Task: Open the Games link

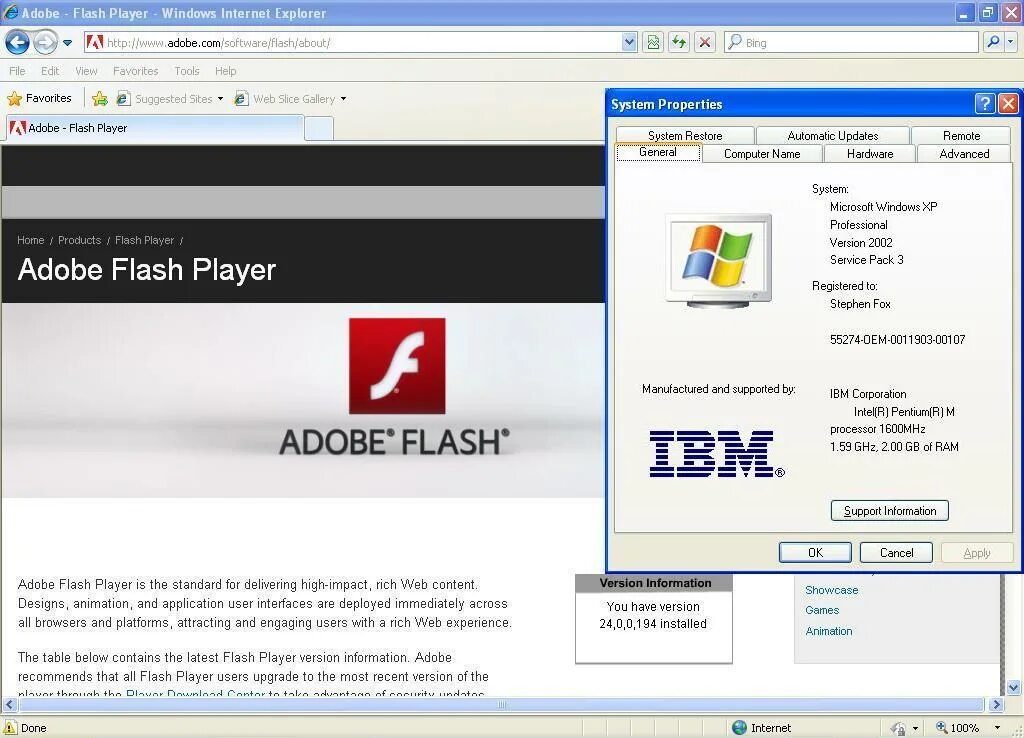Action: (x=822, y=610)
